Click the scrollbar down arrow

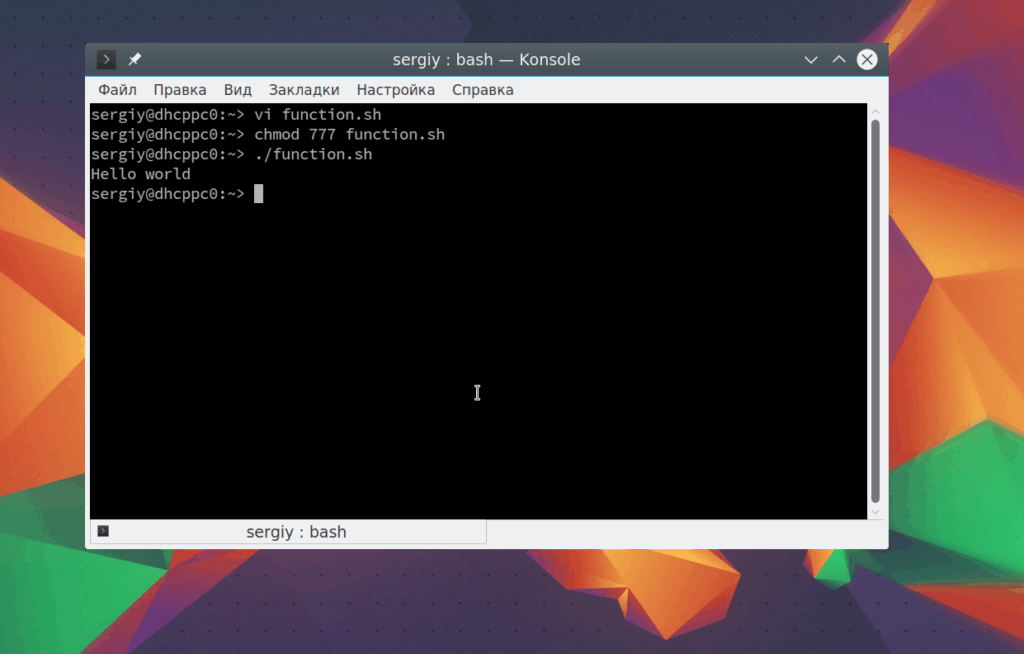tap(875, 512)
